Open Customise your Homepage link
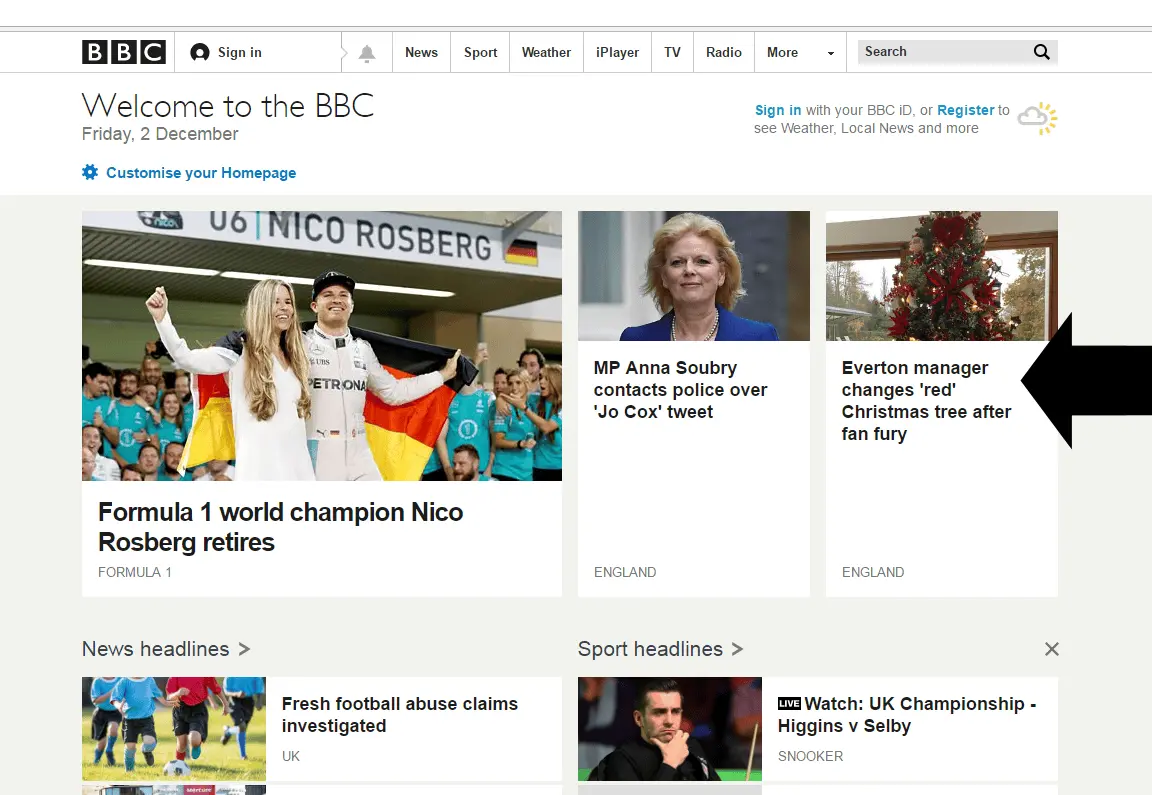Screen dimensions: 1152x795 [x=201, y=173]
